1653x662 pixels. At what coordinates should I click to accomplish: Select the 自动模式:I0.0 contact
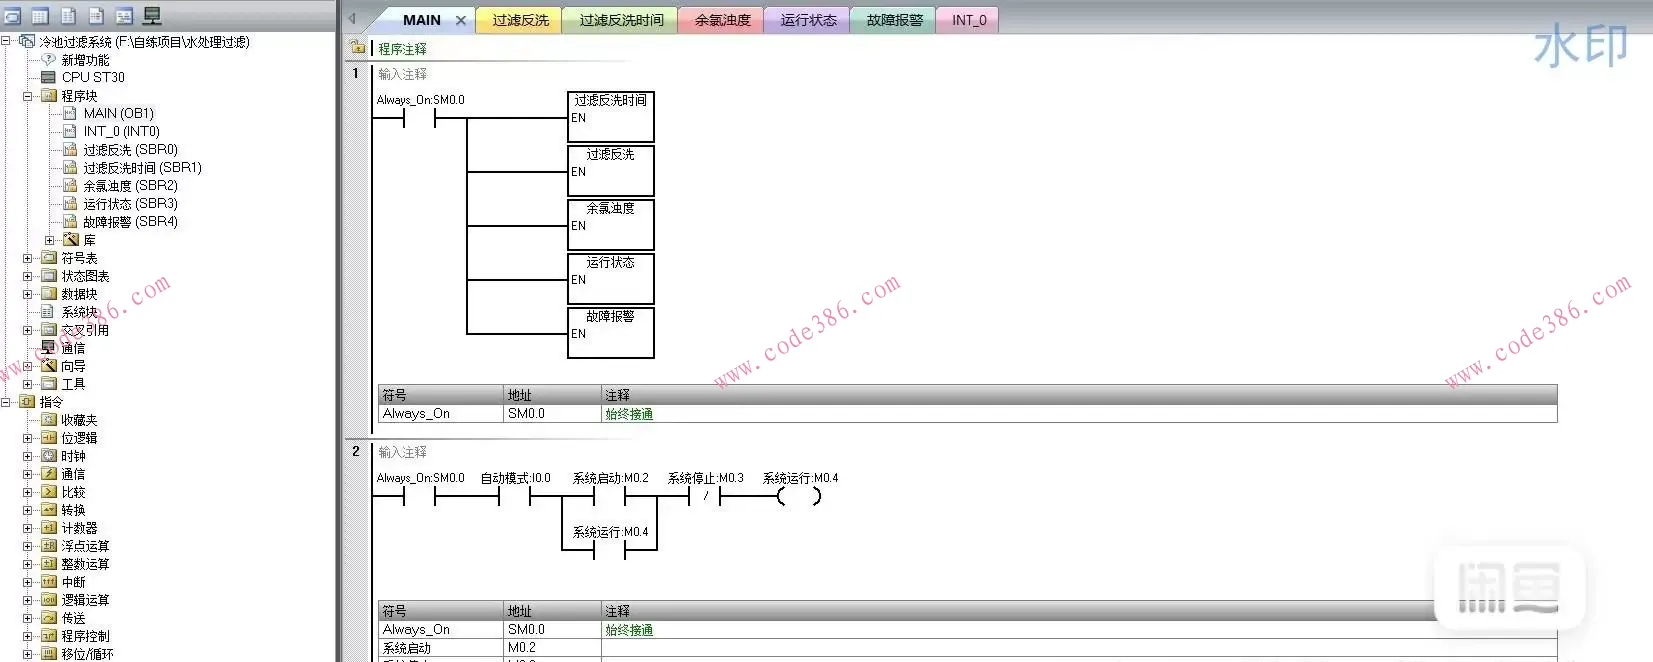coord(514,496)
